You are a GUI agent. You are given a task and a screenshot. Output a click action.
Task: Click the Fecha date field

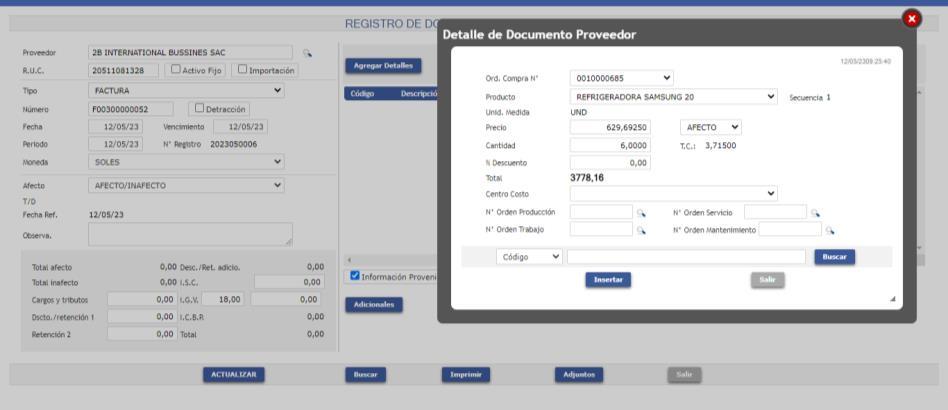[x=115, y=127]
